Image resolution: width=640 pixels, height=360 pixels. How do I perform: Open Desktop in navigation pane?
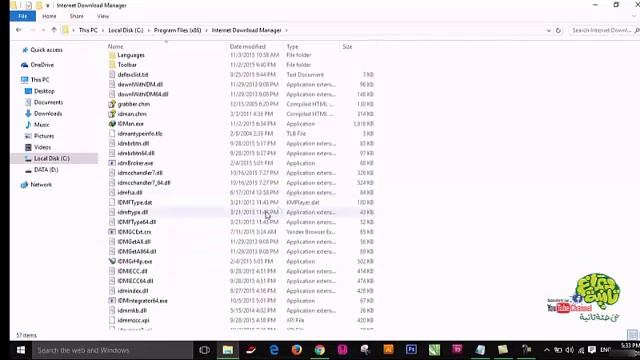click(44, 91)
